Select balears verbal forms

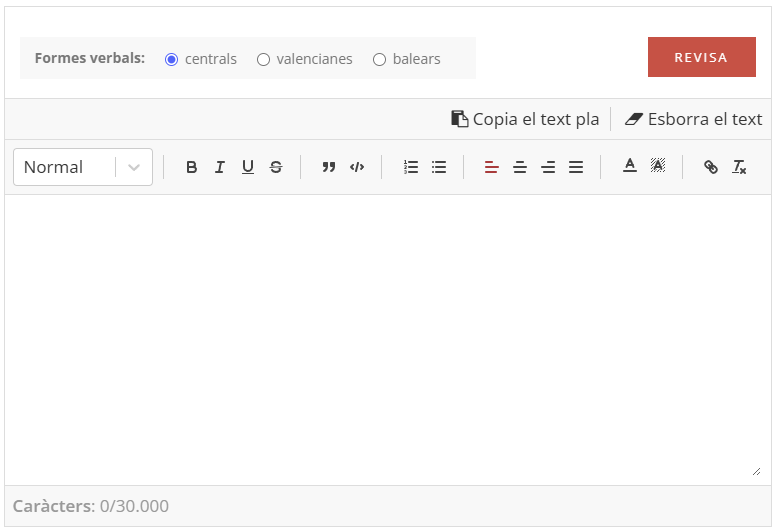[380, 59]
